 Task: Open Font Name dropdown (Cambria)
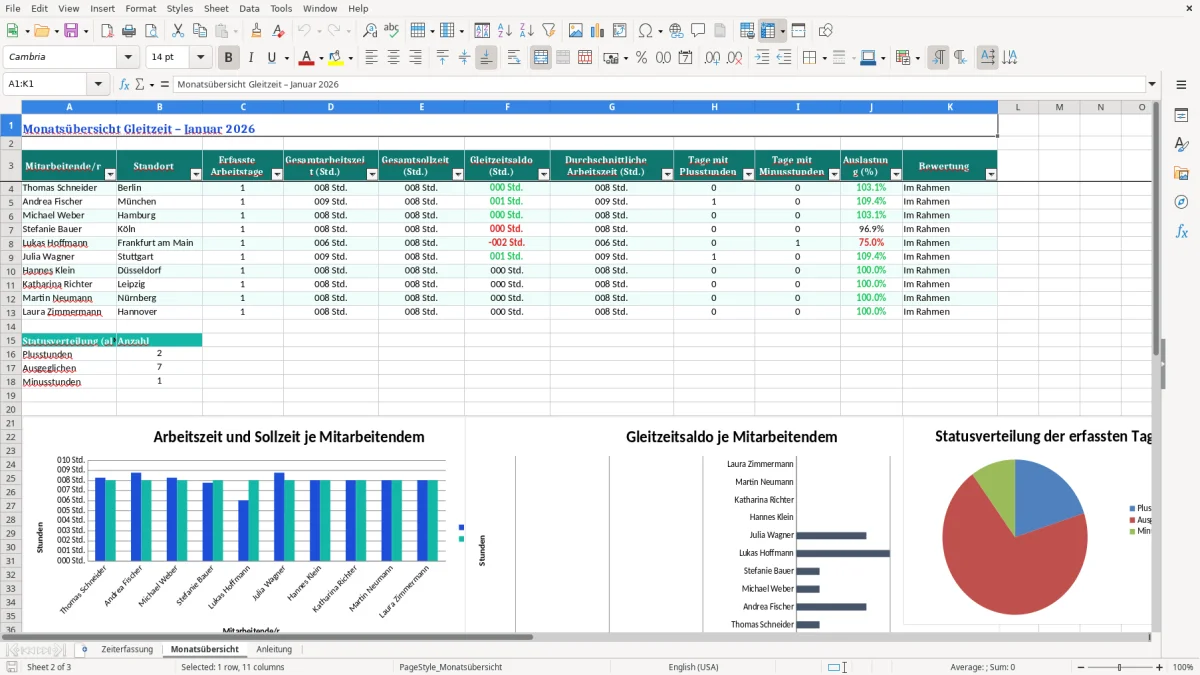pos(130,58)
